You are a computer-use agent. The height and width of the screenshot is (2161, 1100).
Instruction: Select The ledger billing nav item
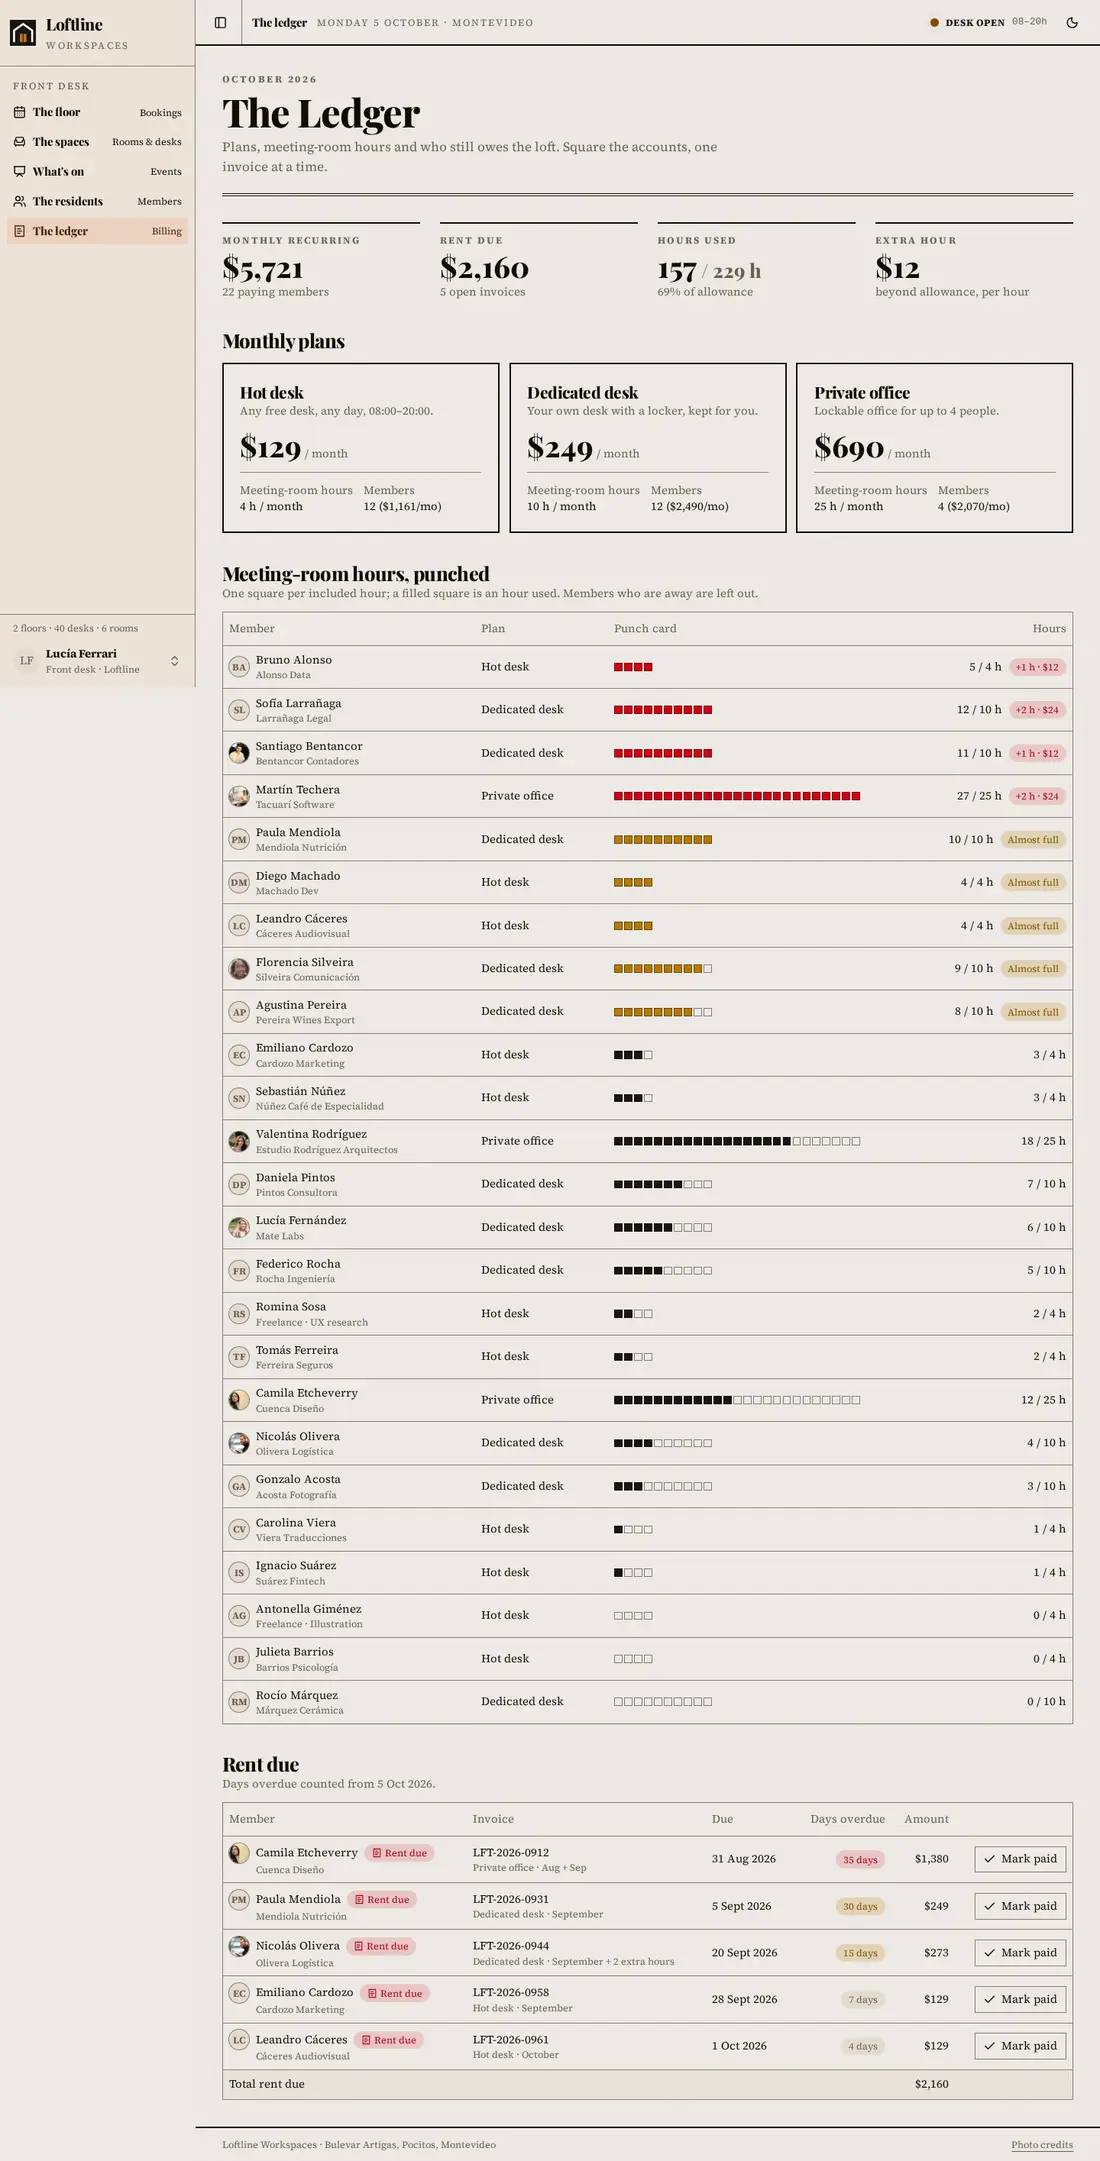[97, 231]
